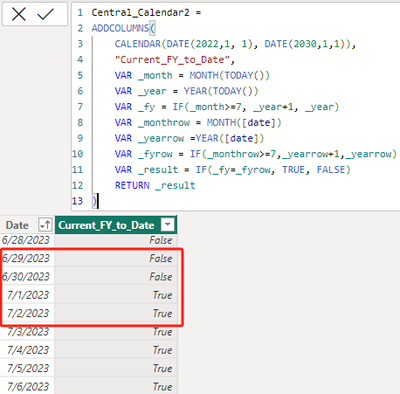Click the _fy variable definition in line 7
The image size is (400, 394).
click(x=146, y=107)
